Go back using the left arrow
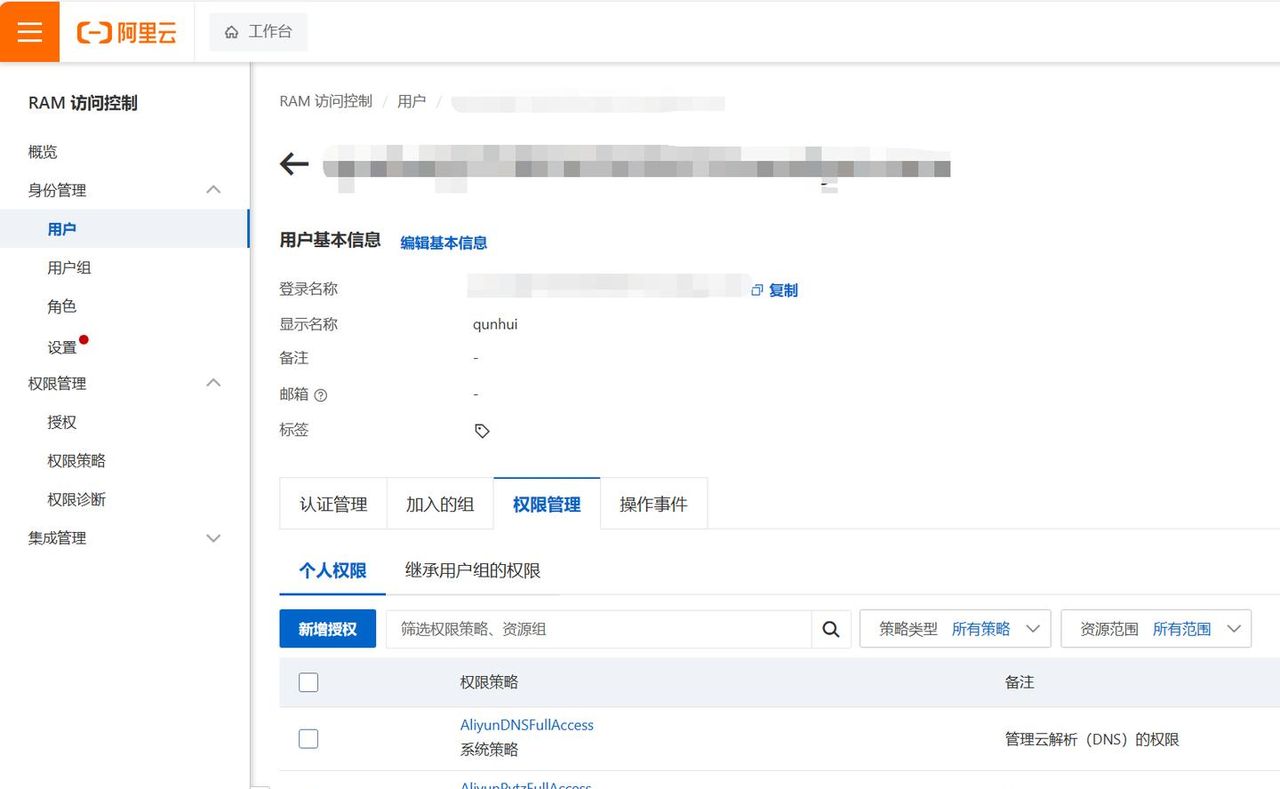This screenshot has height=789, width=1280. tap(294, 164)
